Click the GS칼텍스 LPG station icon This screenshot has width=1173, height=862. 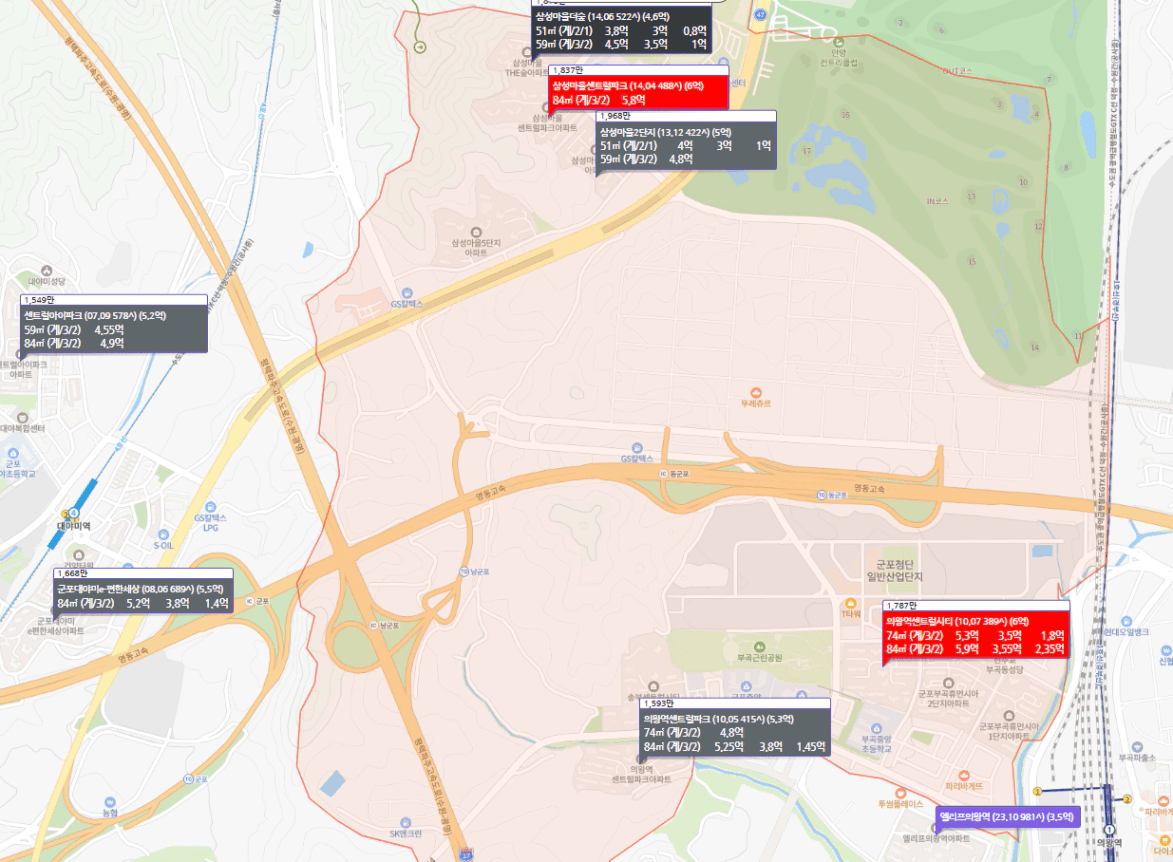click(x=210, y=507)
